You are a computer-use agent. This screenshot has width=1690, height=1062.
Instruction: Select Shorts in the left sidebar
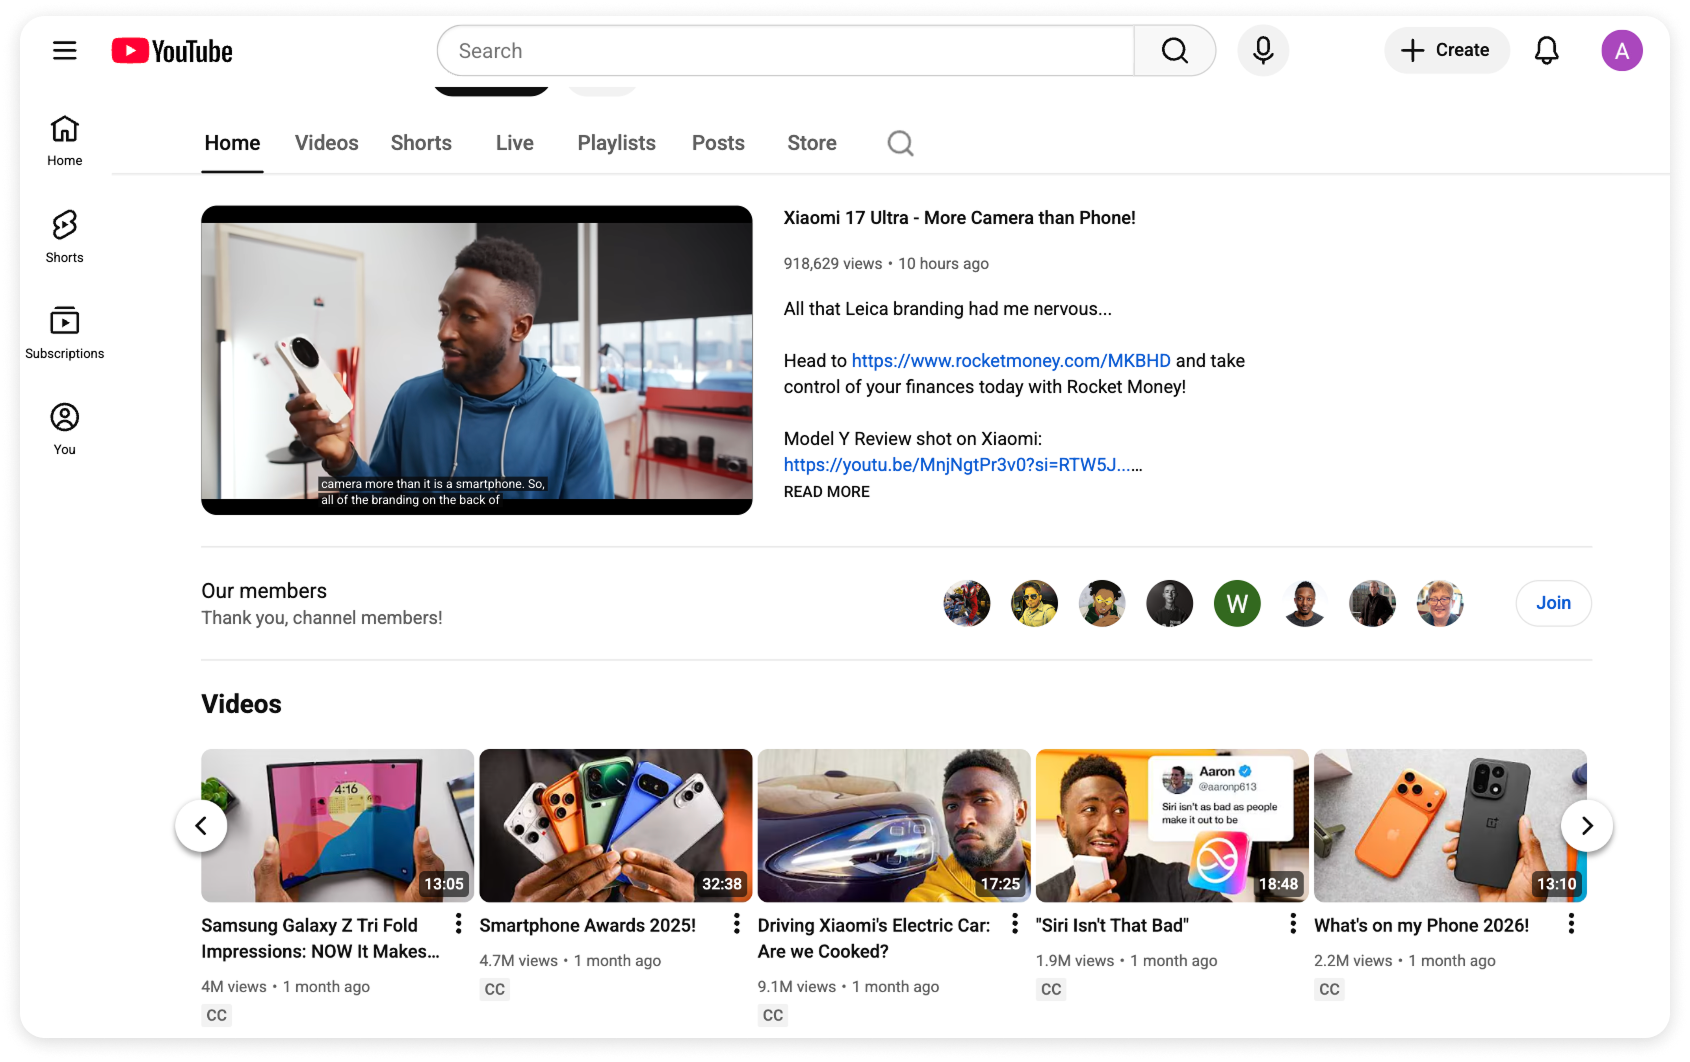tap(64, 235)
